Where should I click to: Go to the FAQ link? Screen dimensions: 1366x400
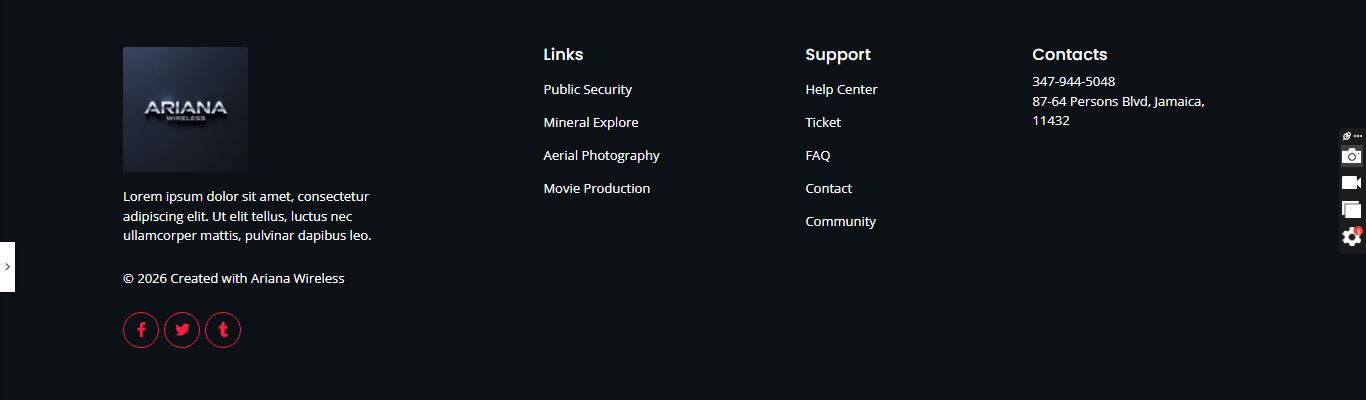point(817,156)
